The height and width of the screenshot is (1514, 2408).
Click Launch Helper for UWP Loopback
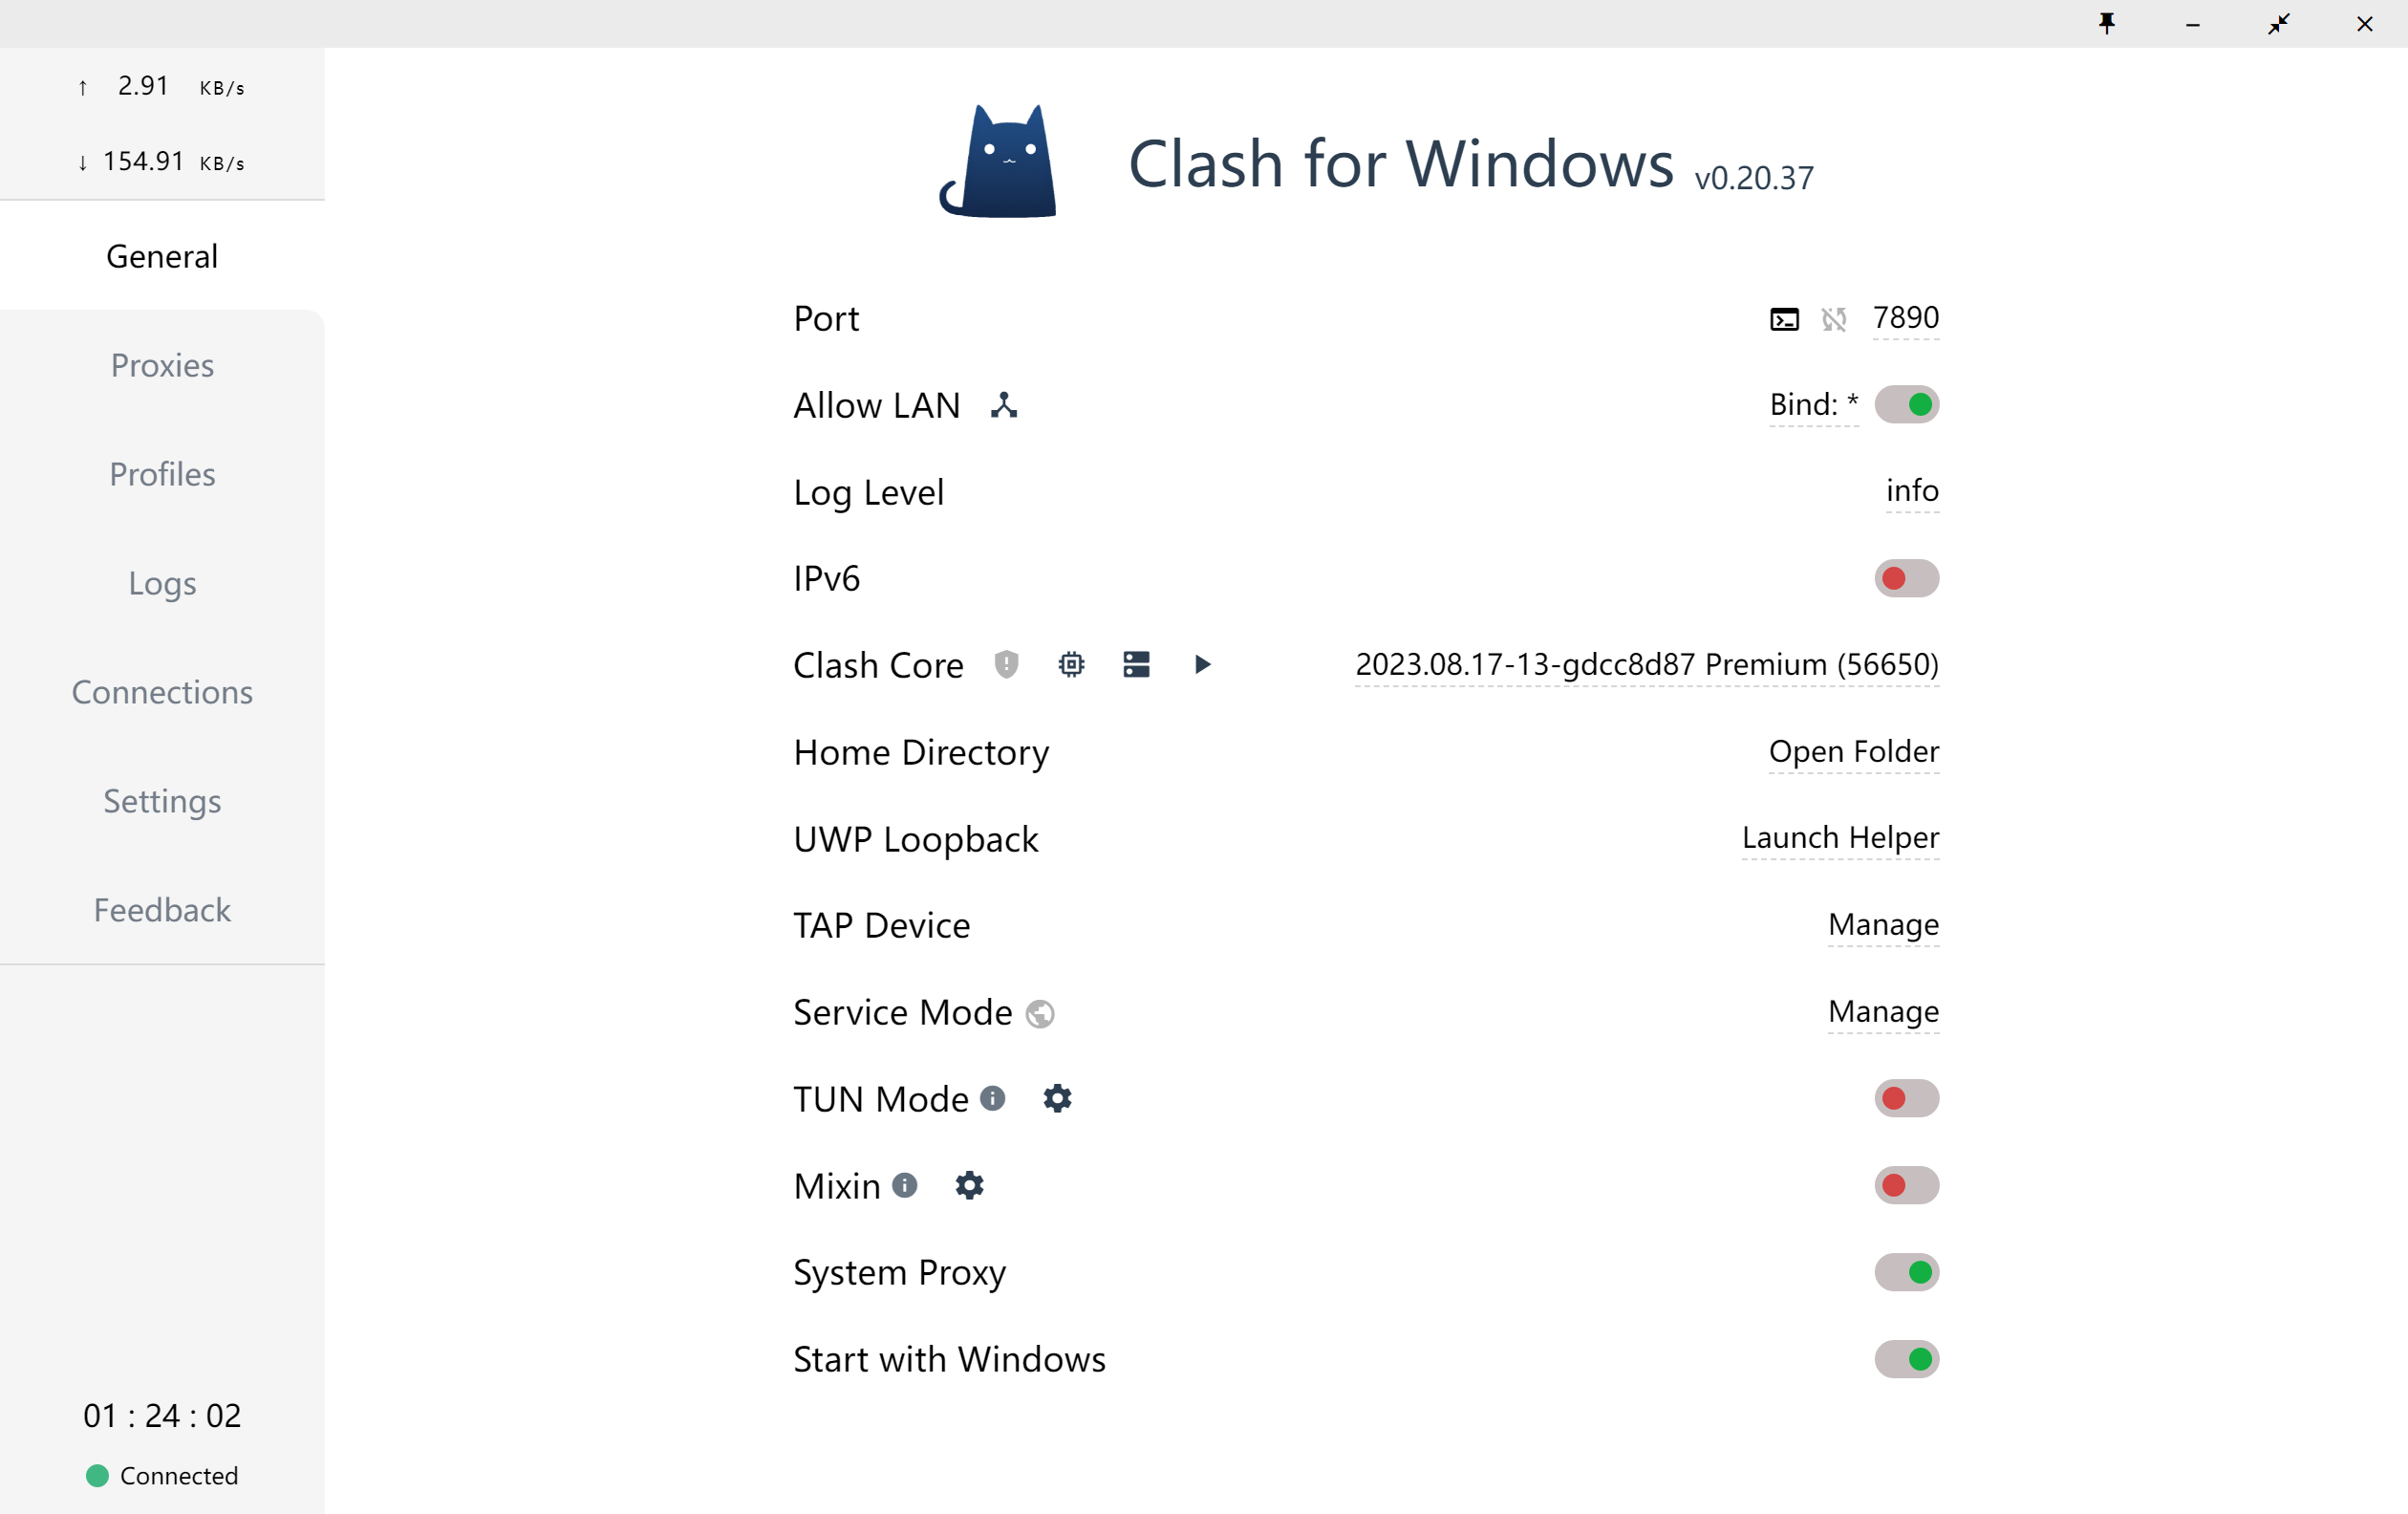click(1840, 837)
